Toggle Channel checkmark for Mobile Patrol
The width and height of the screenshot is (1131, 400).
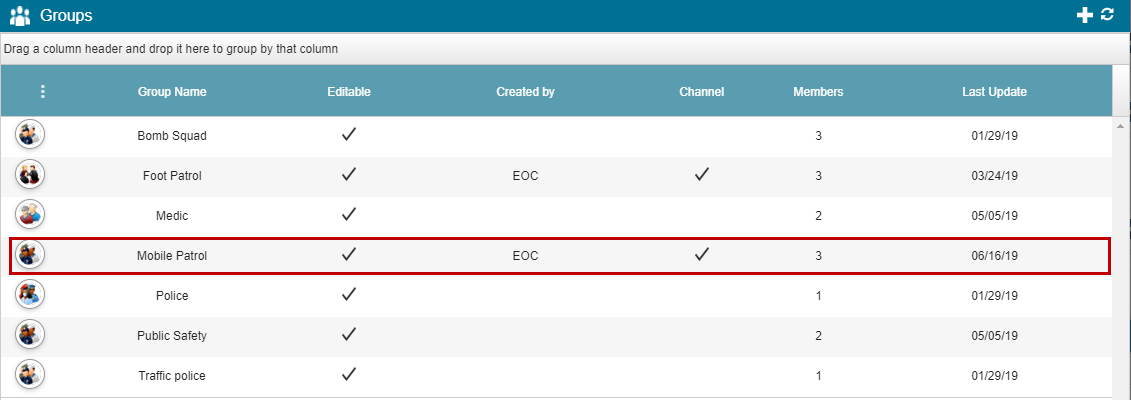point(702,254)
